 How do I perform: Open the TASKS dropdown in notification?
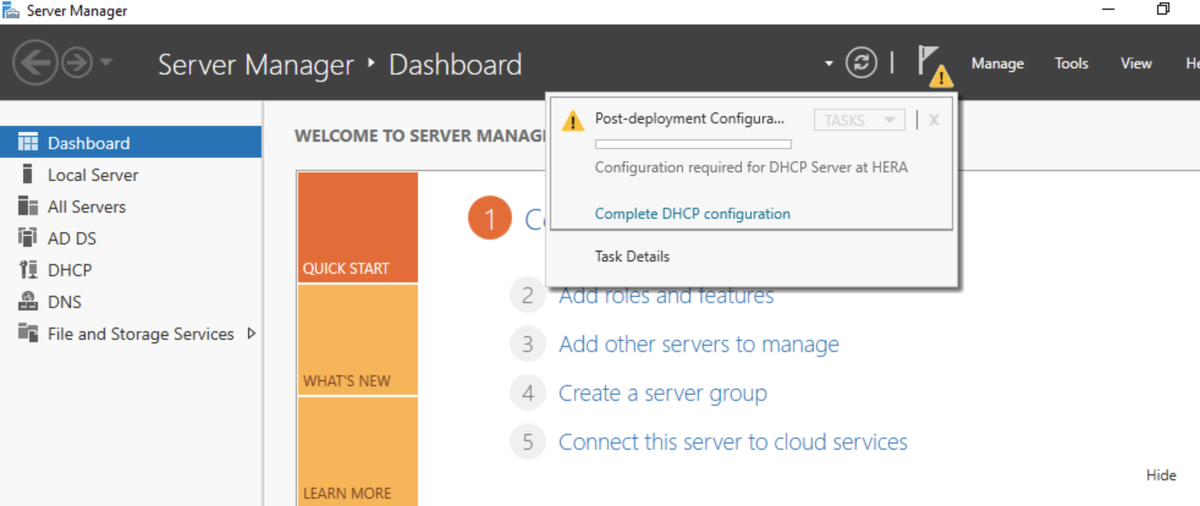point(860,120)
